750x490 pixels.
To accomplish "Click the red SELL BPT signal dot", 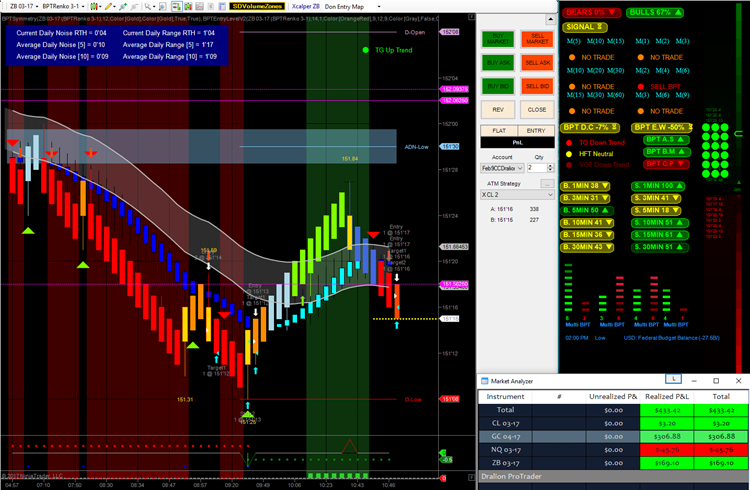I will coord(640,87).
